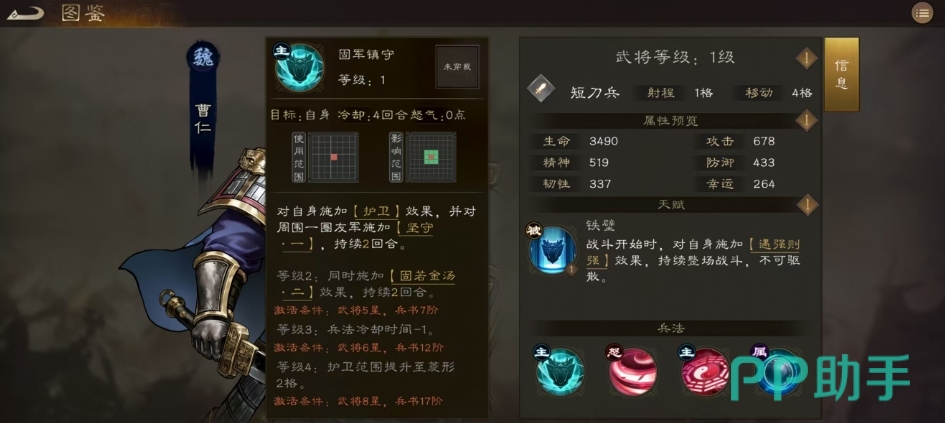Select the 固军镇守 skill icon in 兵法 row

tap(560, 372)
